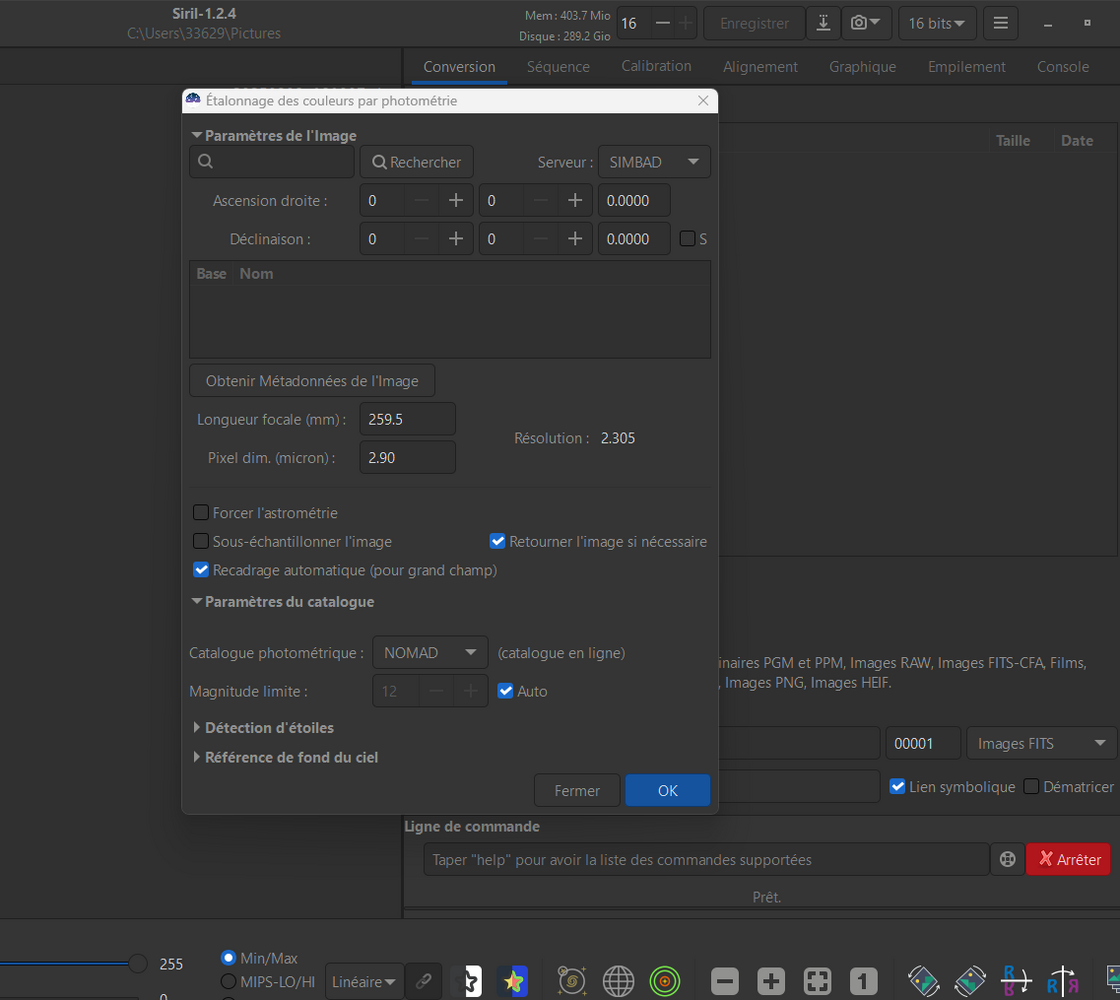Image resolution: width=1120 pixels, height=1000 pixels.
Task: Click the hamburger menu icon in header
Action: coord(1001,23)
